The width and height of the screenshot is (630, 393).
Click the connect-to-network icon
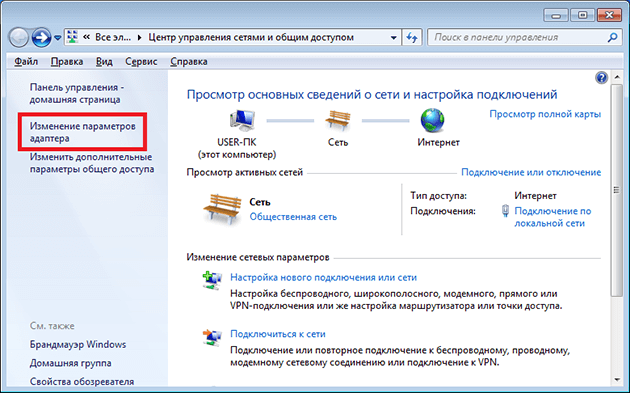point(212,338)
